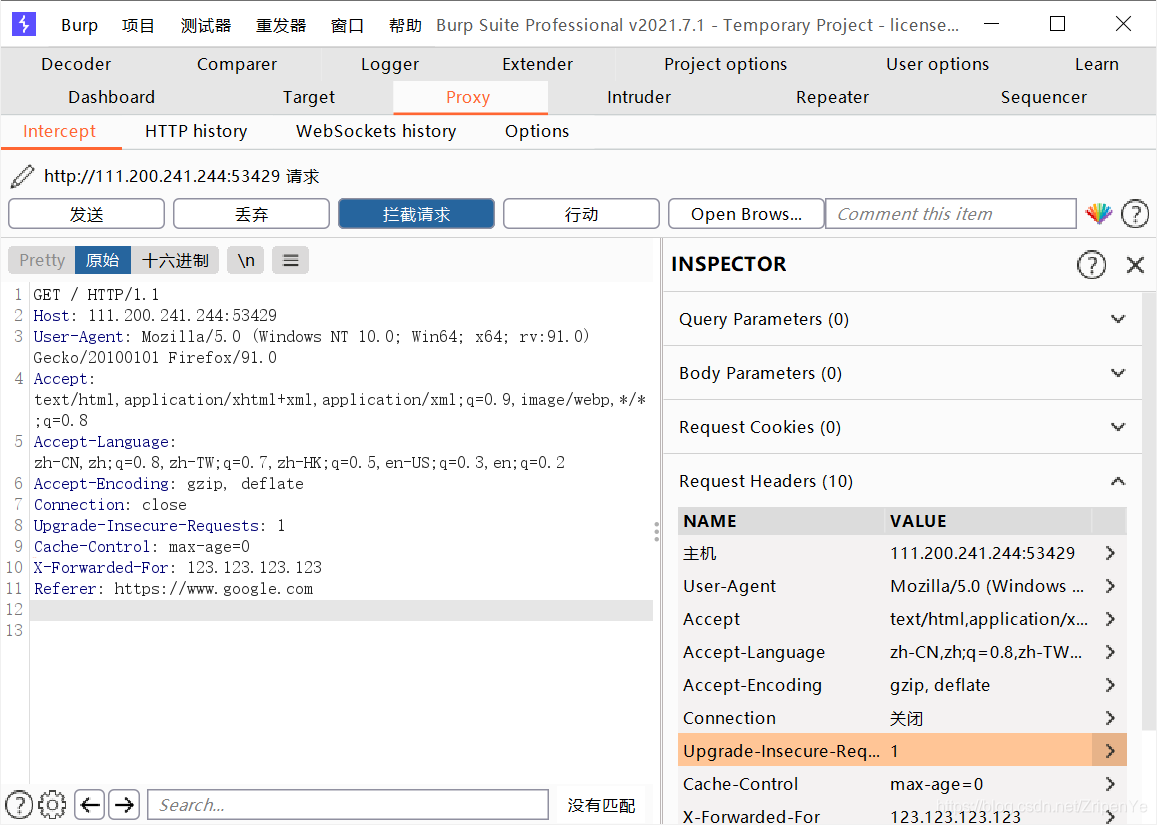This screenshot has width=1157, height=825.
Task: Click the X-Forwarded-For line in request editor
Action: click(x=178, y=567)
